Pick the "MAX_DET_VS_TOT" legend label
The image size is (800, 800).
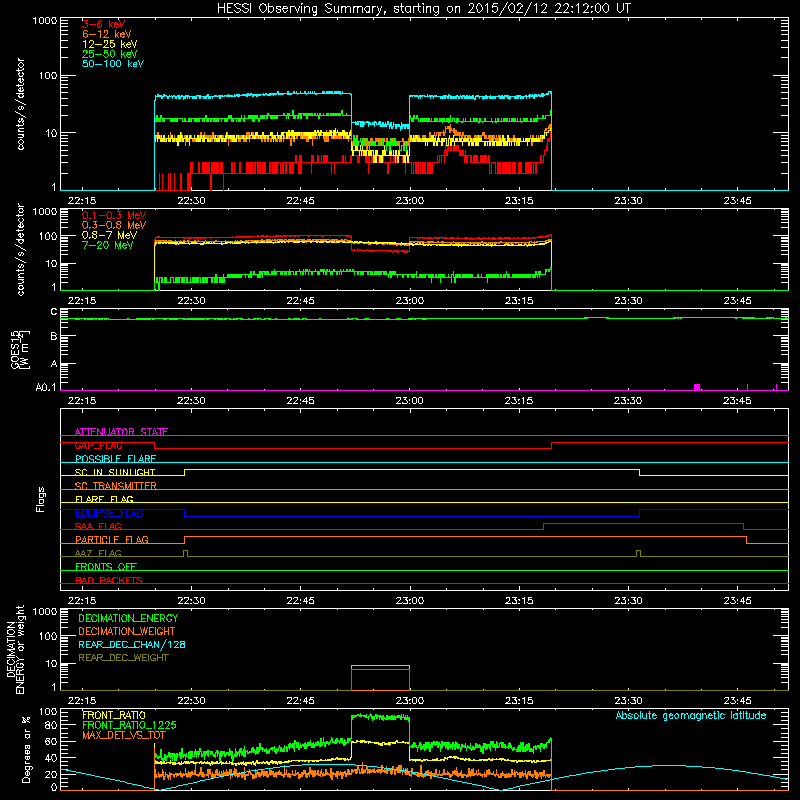[x=123, y=735]
